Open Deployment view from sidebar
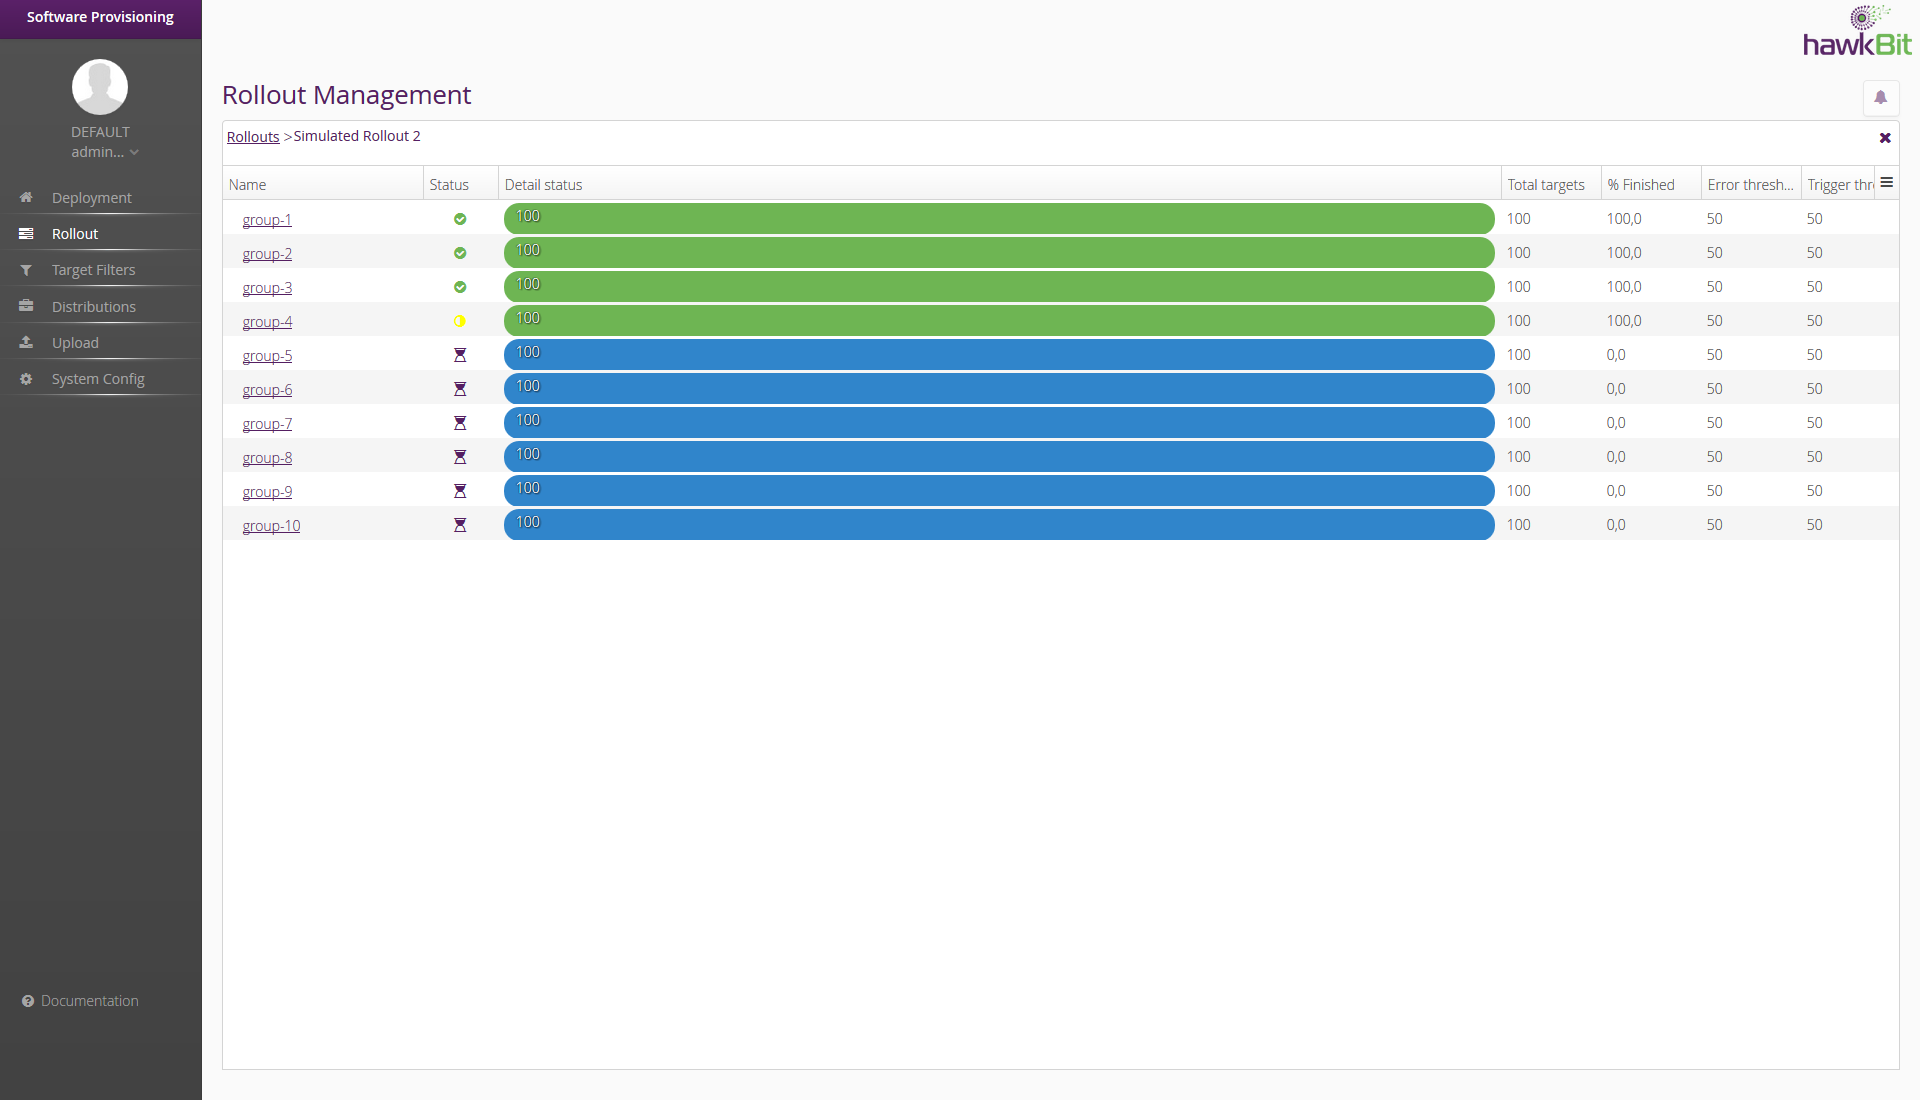Viewport: 1920px width, 1100px height. coord(91,198)
